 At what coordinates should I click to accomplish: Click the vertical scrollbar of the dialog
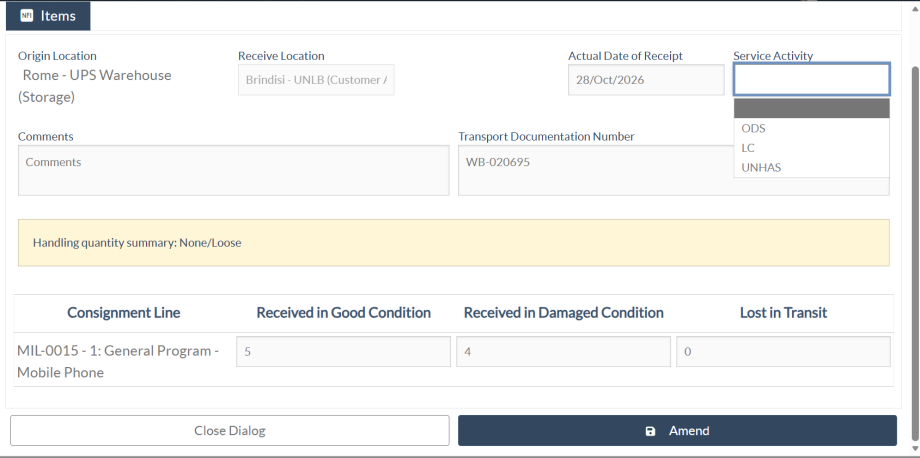click(x=915, y=252)
